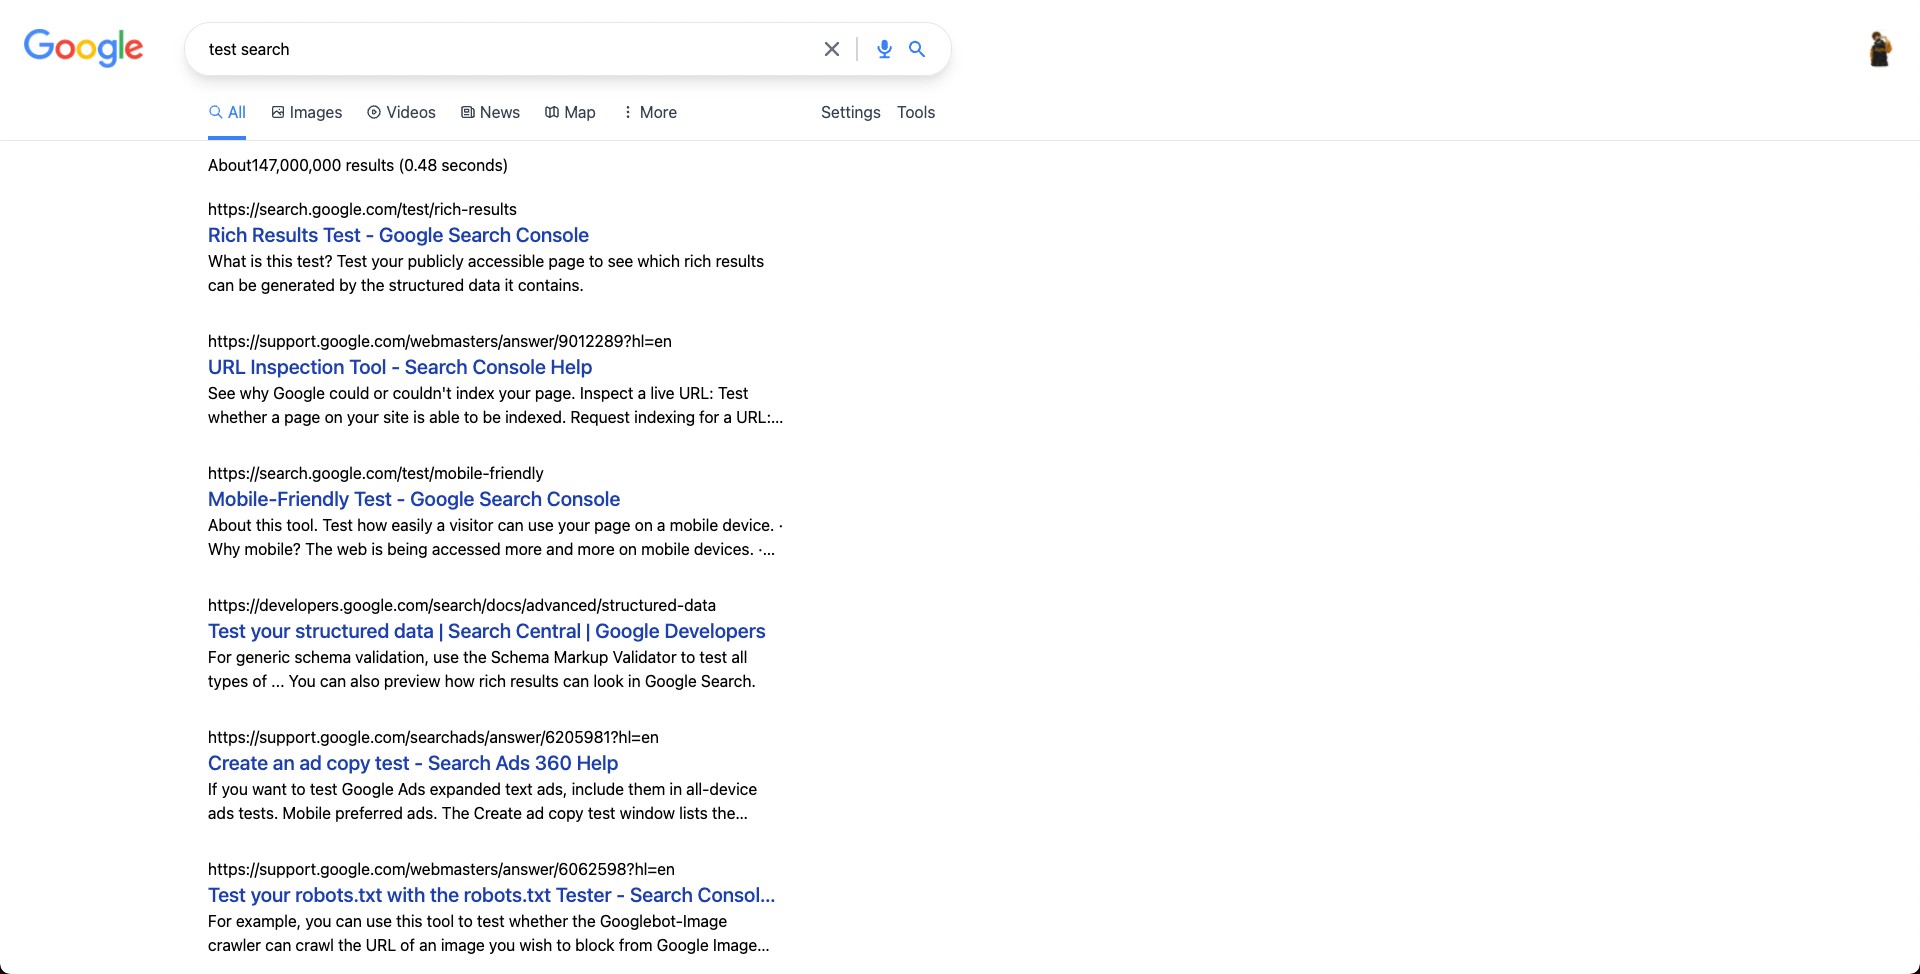Screen dimensions: 1920x974
Task: Click snippet starting 'What is this test?'
Action: [486, 273]
